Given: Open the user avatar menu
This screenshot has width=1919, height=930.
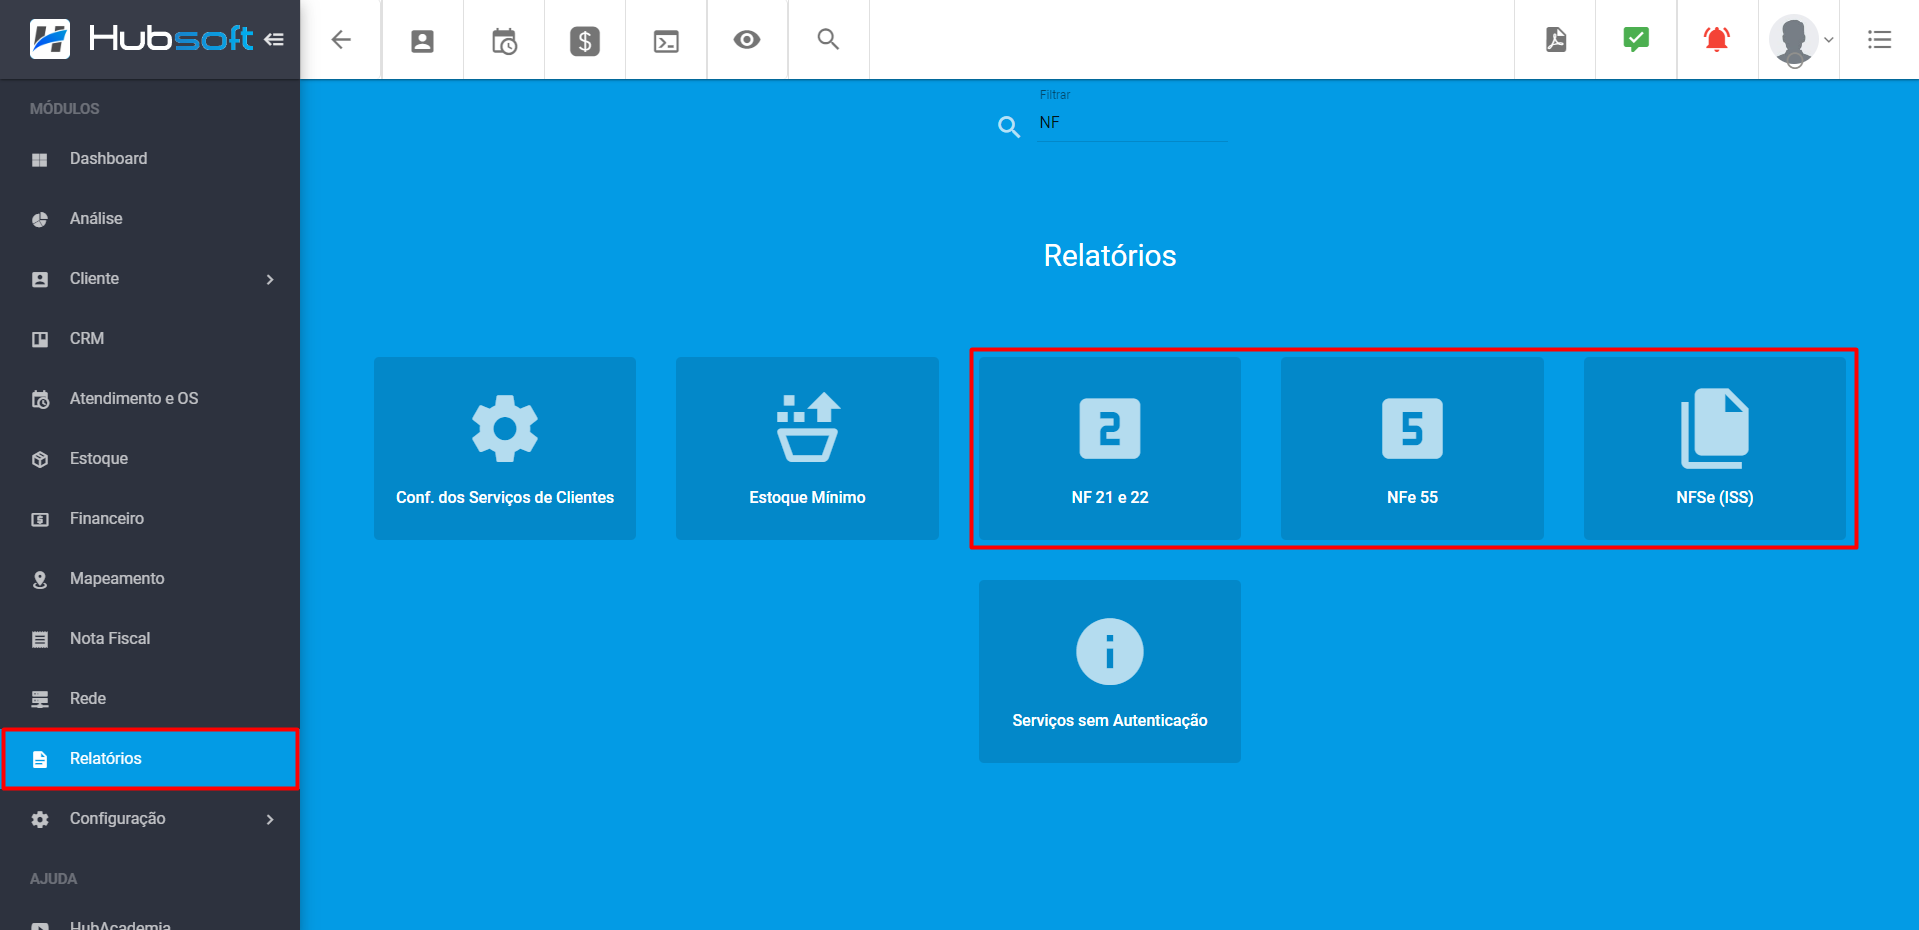Looking at the screenshot, I should (x=1794, y=40).
